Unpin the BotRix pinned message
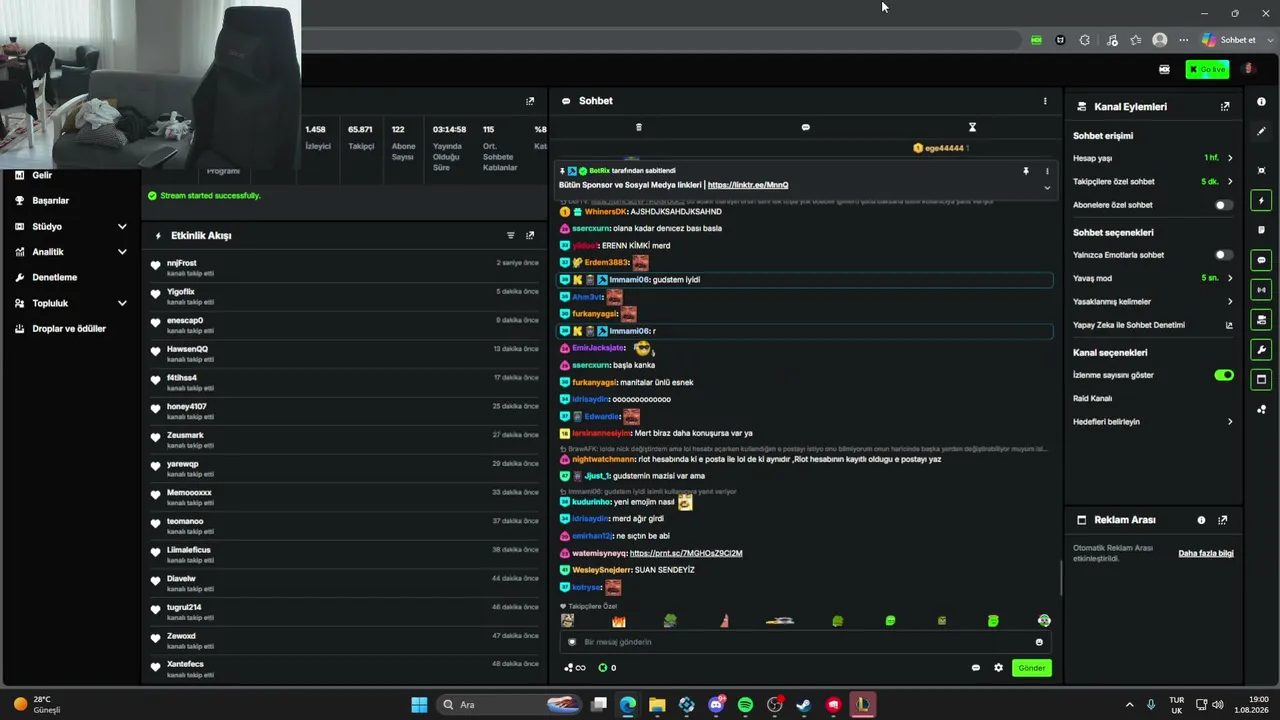 pos(1026,171)
